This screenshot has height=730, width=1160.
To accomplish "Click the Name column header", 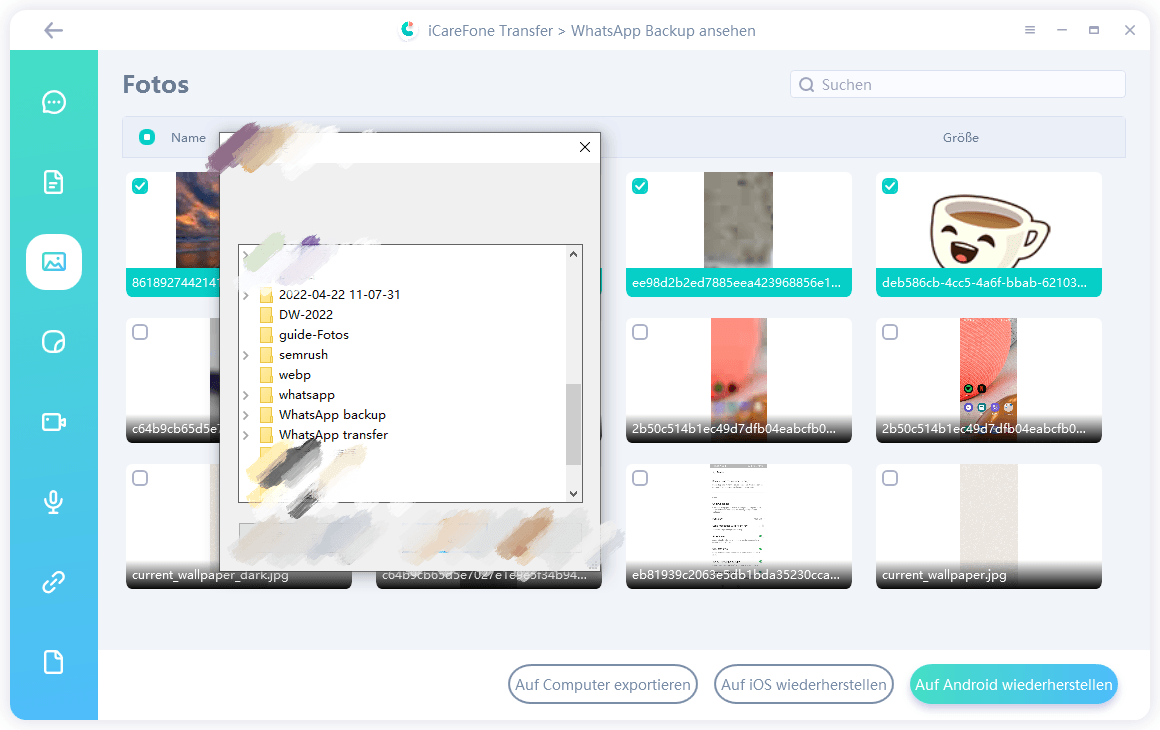I will [x=188, y=138].
